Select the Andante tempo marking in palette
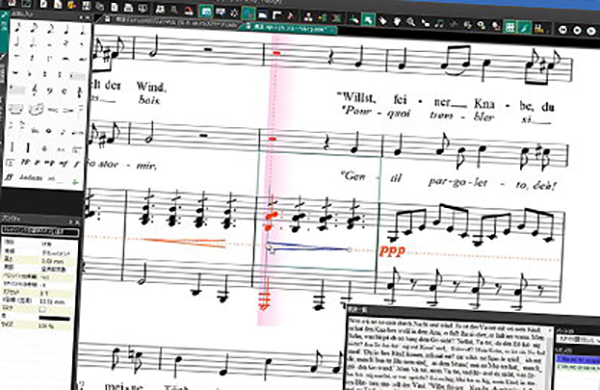Screen dimensions: 600x390 click(x=30, y=178)
